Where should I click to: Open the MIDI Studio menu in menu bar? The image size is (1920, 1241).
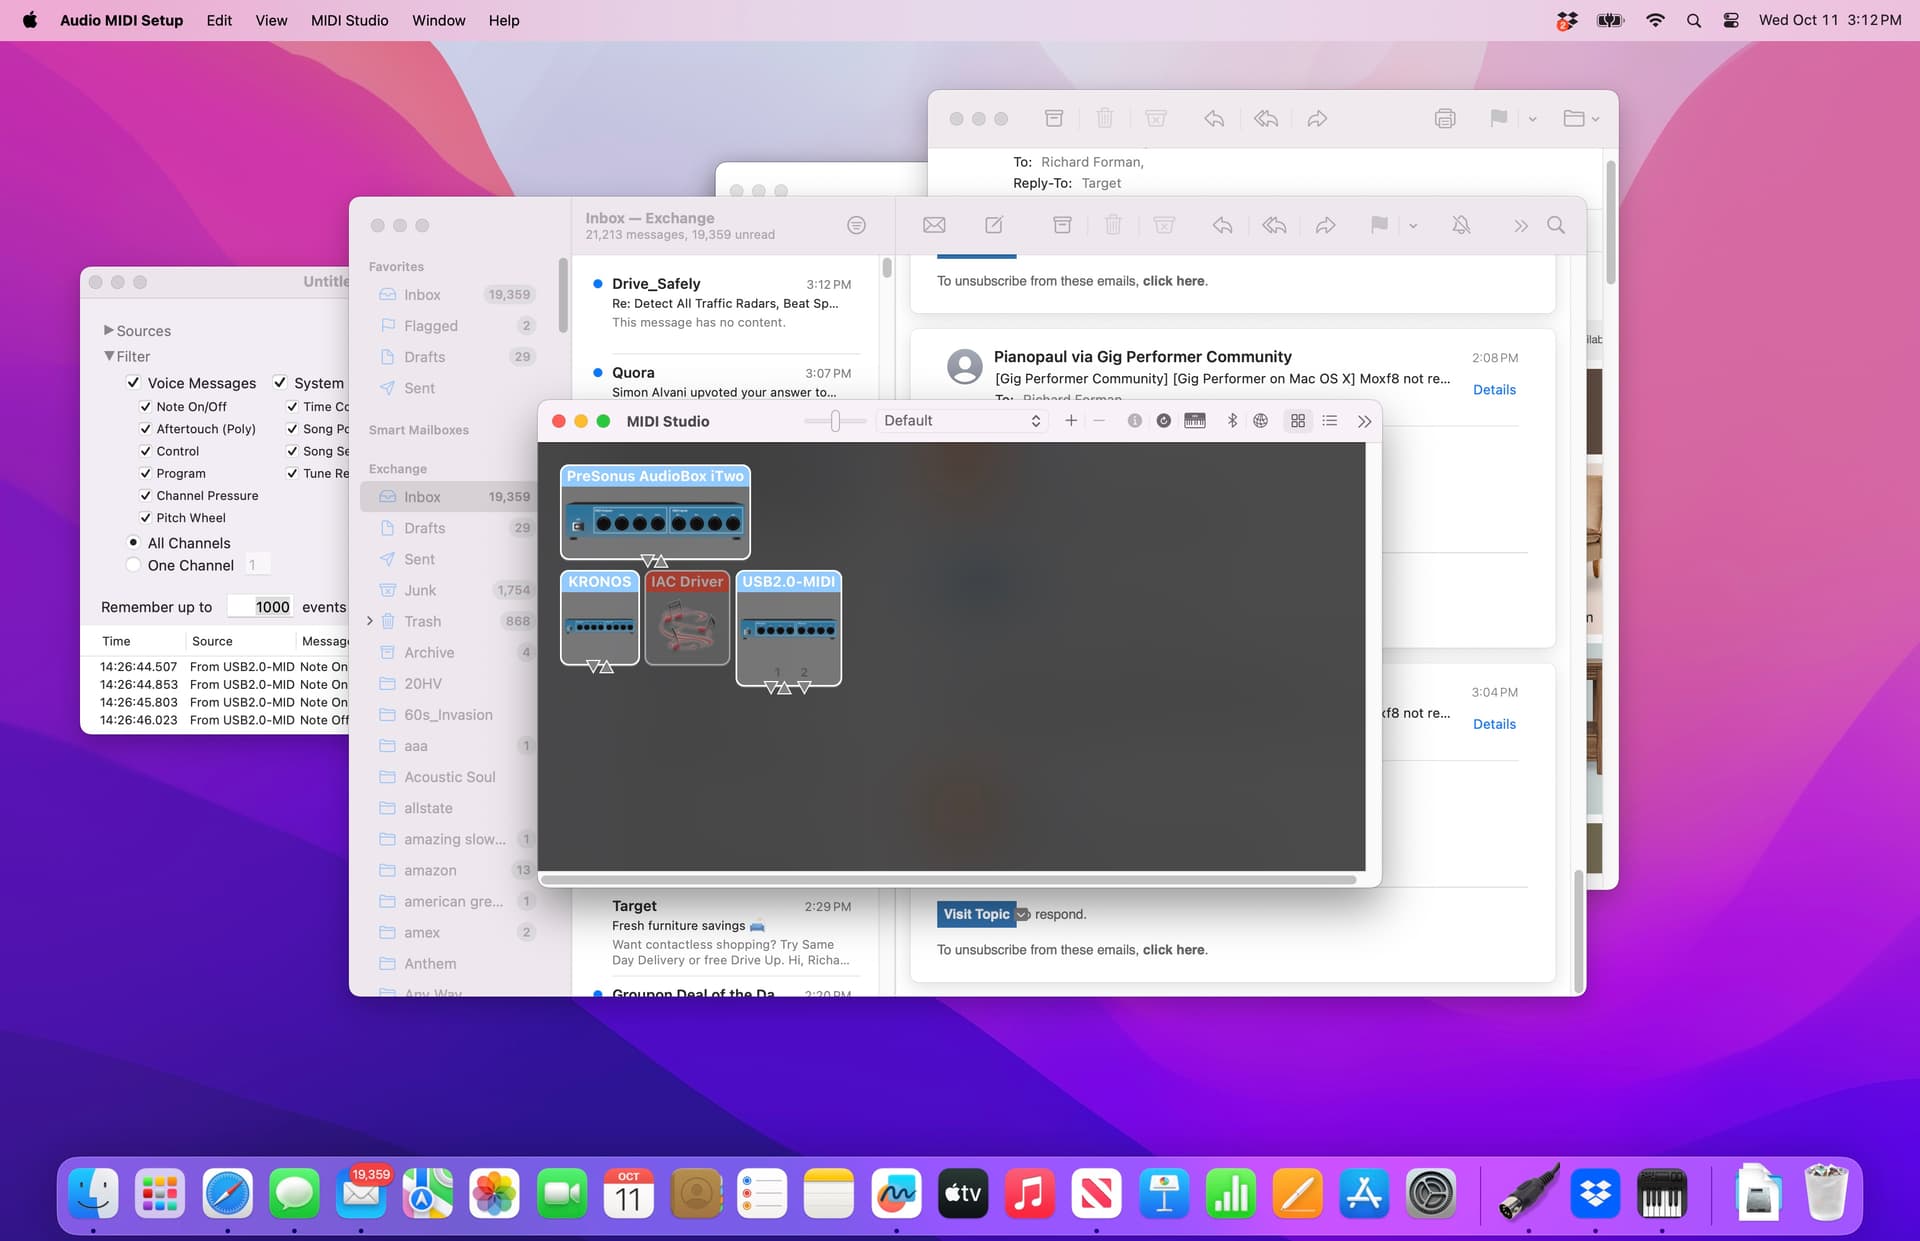[x=348, y=20]
